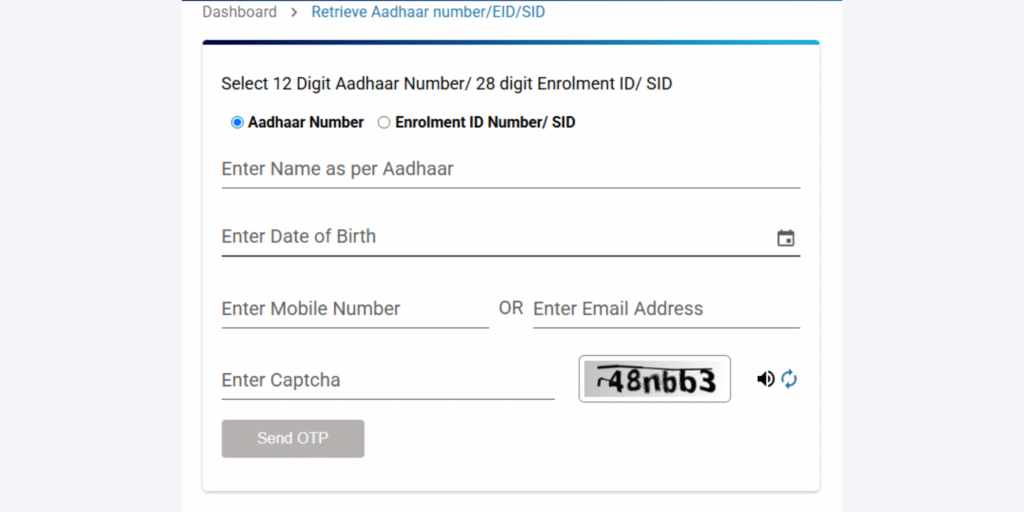This screenshot has width=1024, height=512.
Task: Click the blue gradient bar atop the form card
Action: point(510,43)
